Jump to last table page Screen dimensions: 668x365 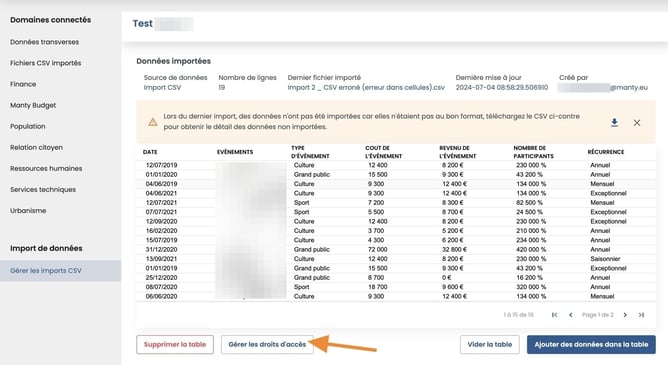click(641, 315)
